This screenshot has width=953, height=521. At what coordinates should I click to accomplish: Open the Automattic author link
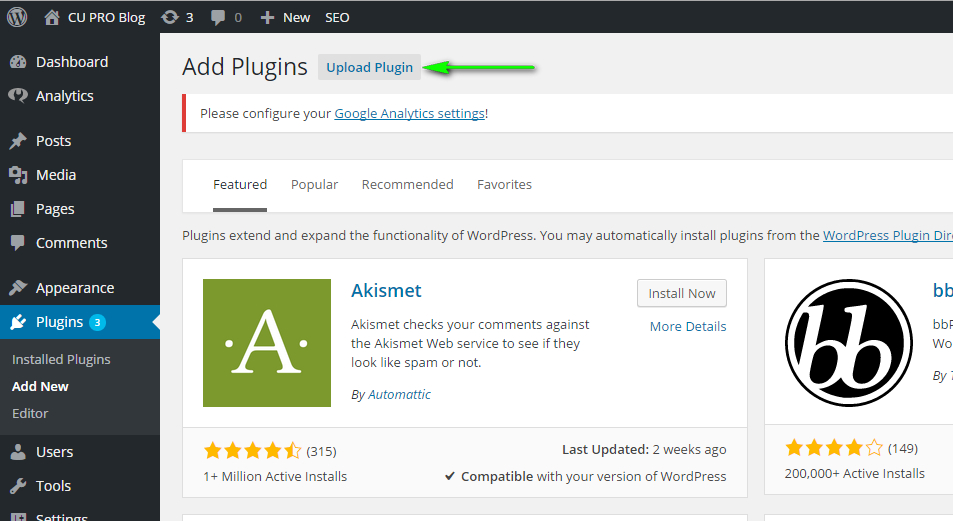(399, 395)
